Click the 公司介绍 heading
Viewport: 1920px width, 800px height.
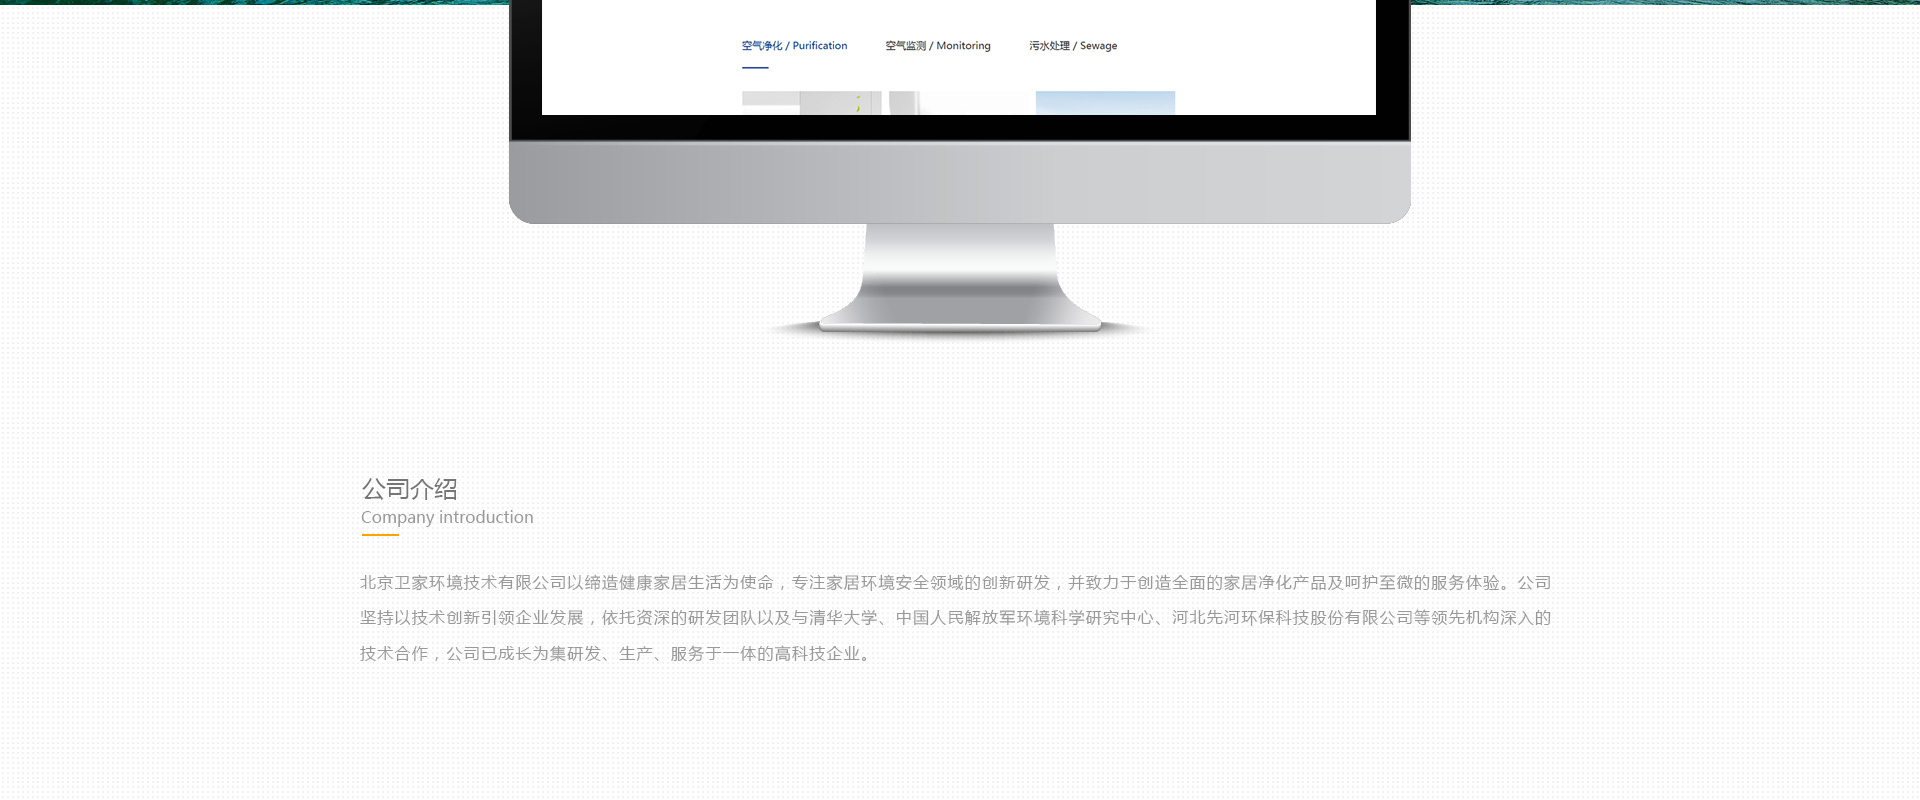tap(409, 489)
